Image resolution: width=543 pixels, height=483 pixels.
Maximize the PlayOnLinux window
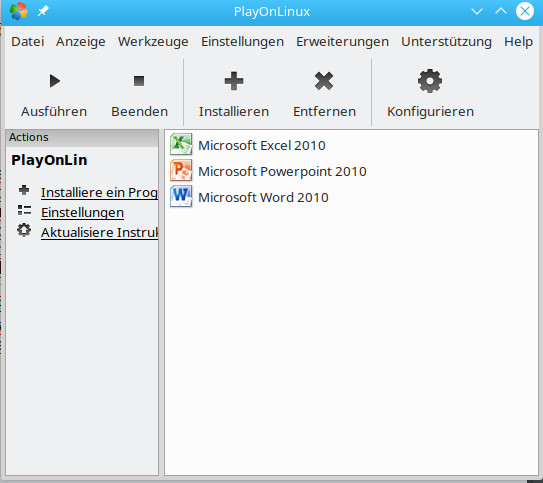[501, 11]
